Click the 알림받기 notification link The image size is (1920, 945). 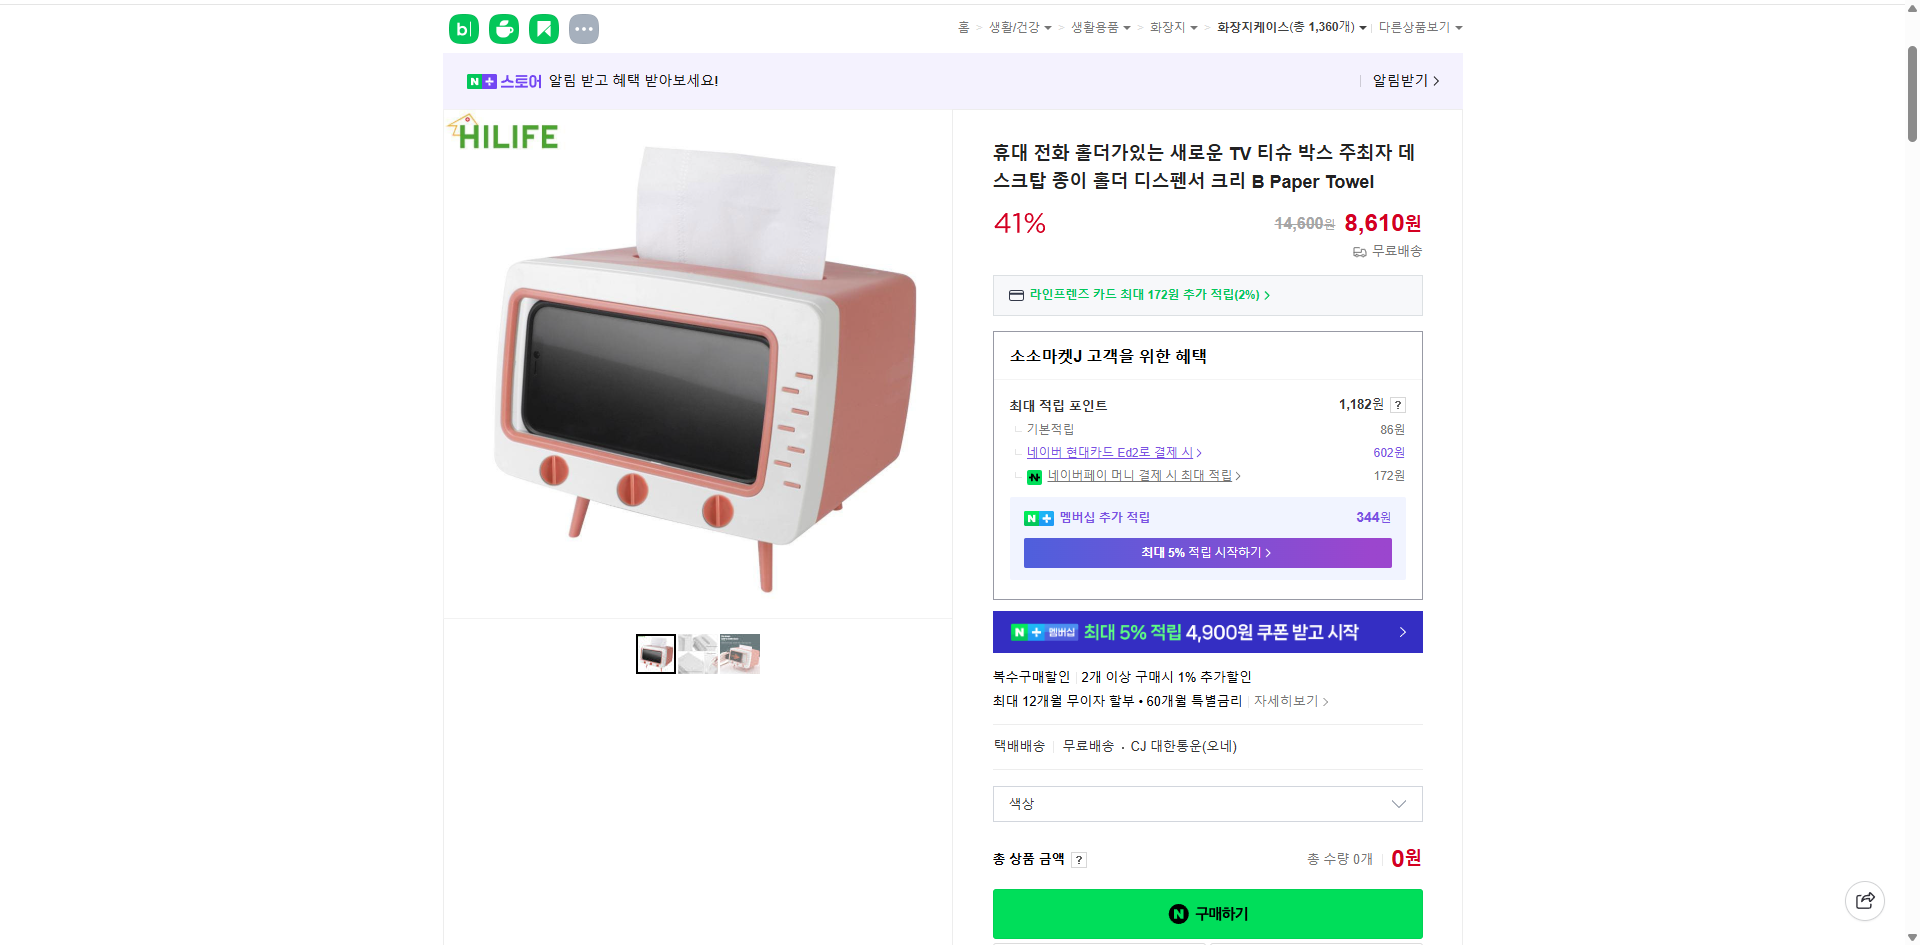(1399, 81)
